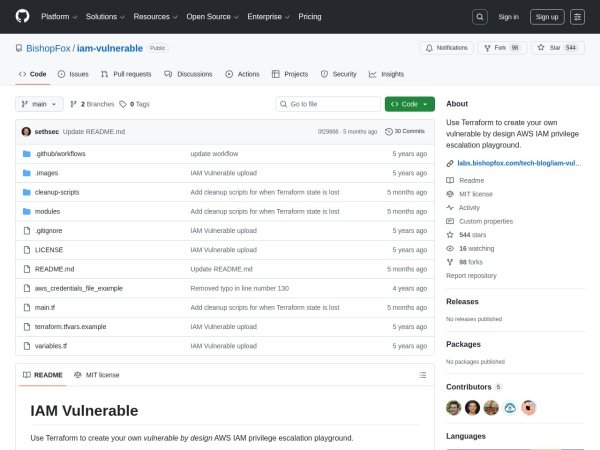
Task: Focus the Go to file search field
Action: (x=328, y=104)
